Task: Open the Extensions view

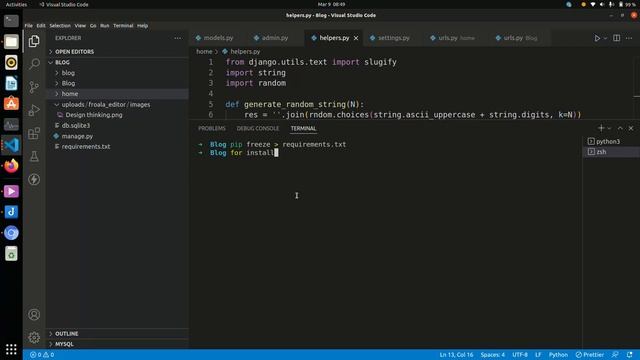Action: (x=34, y=133)
